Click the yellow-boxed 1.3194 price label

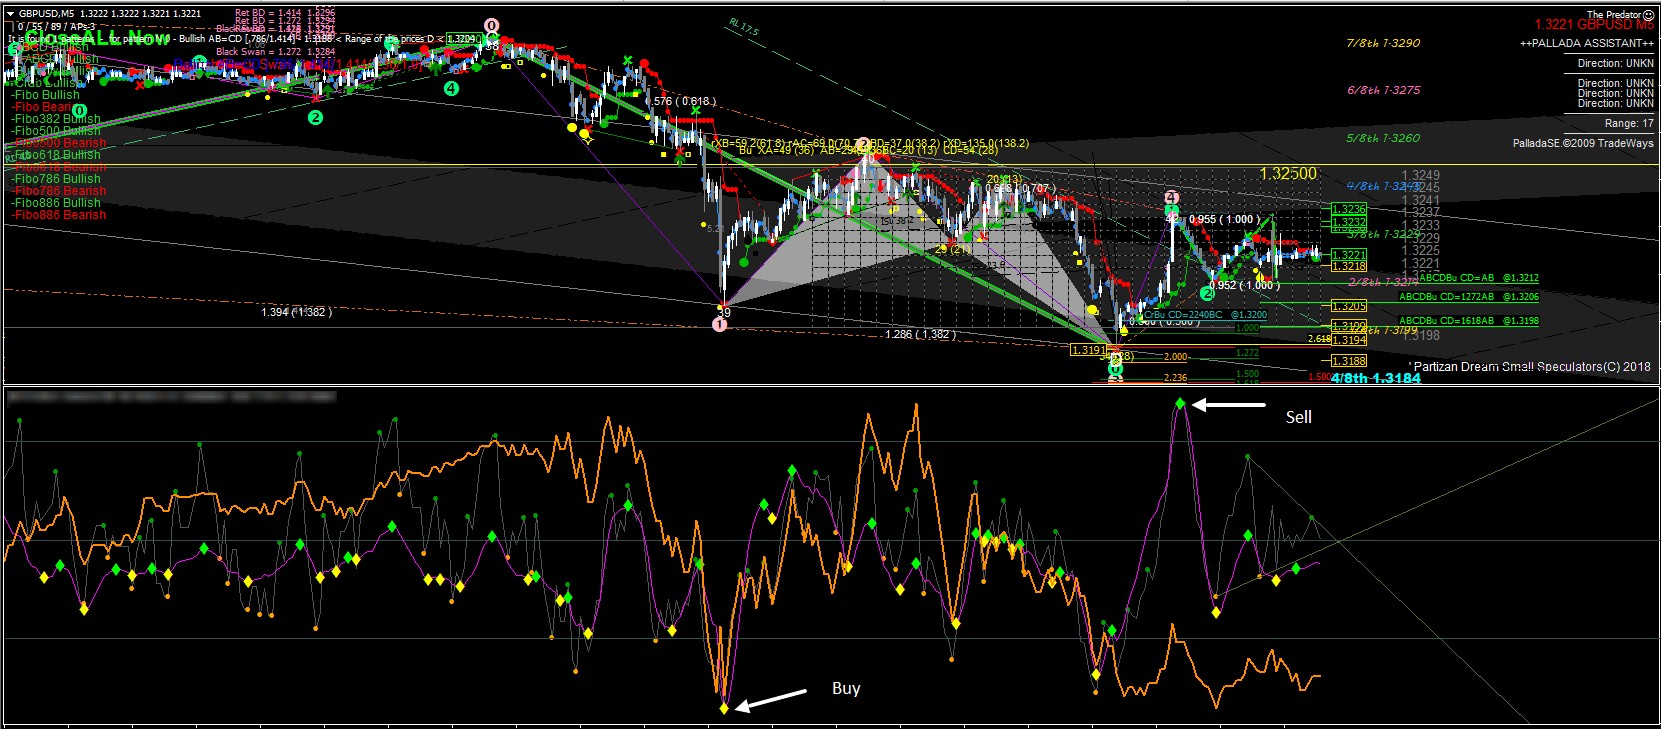tap(1349, 341)
